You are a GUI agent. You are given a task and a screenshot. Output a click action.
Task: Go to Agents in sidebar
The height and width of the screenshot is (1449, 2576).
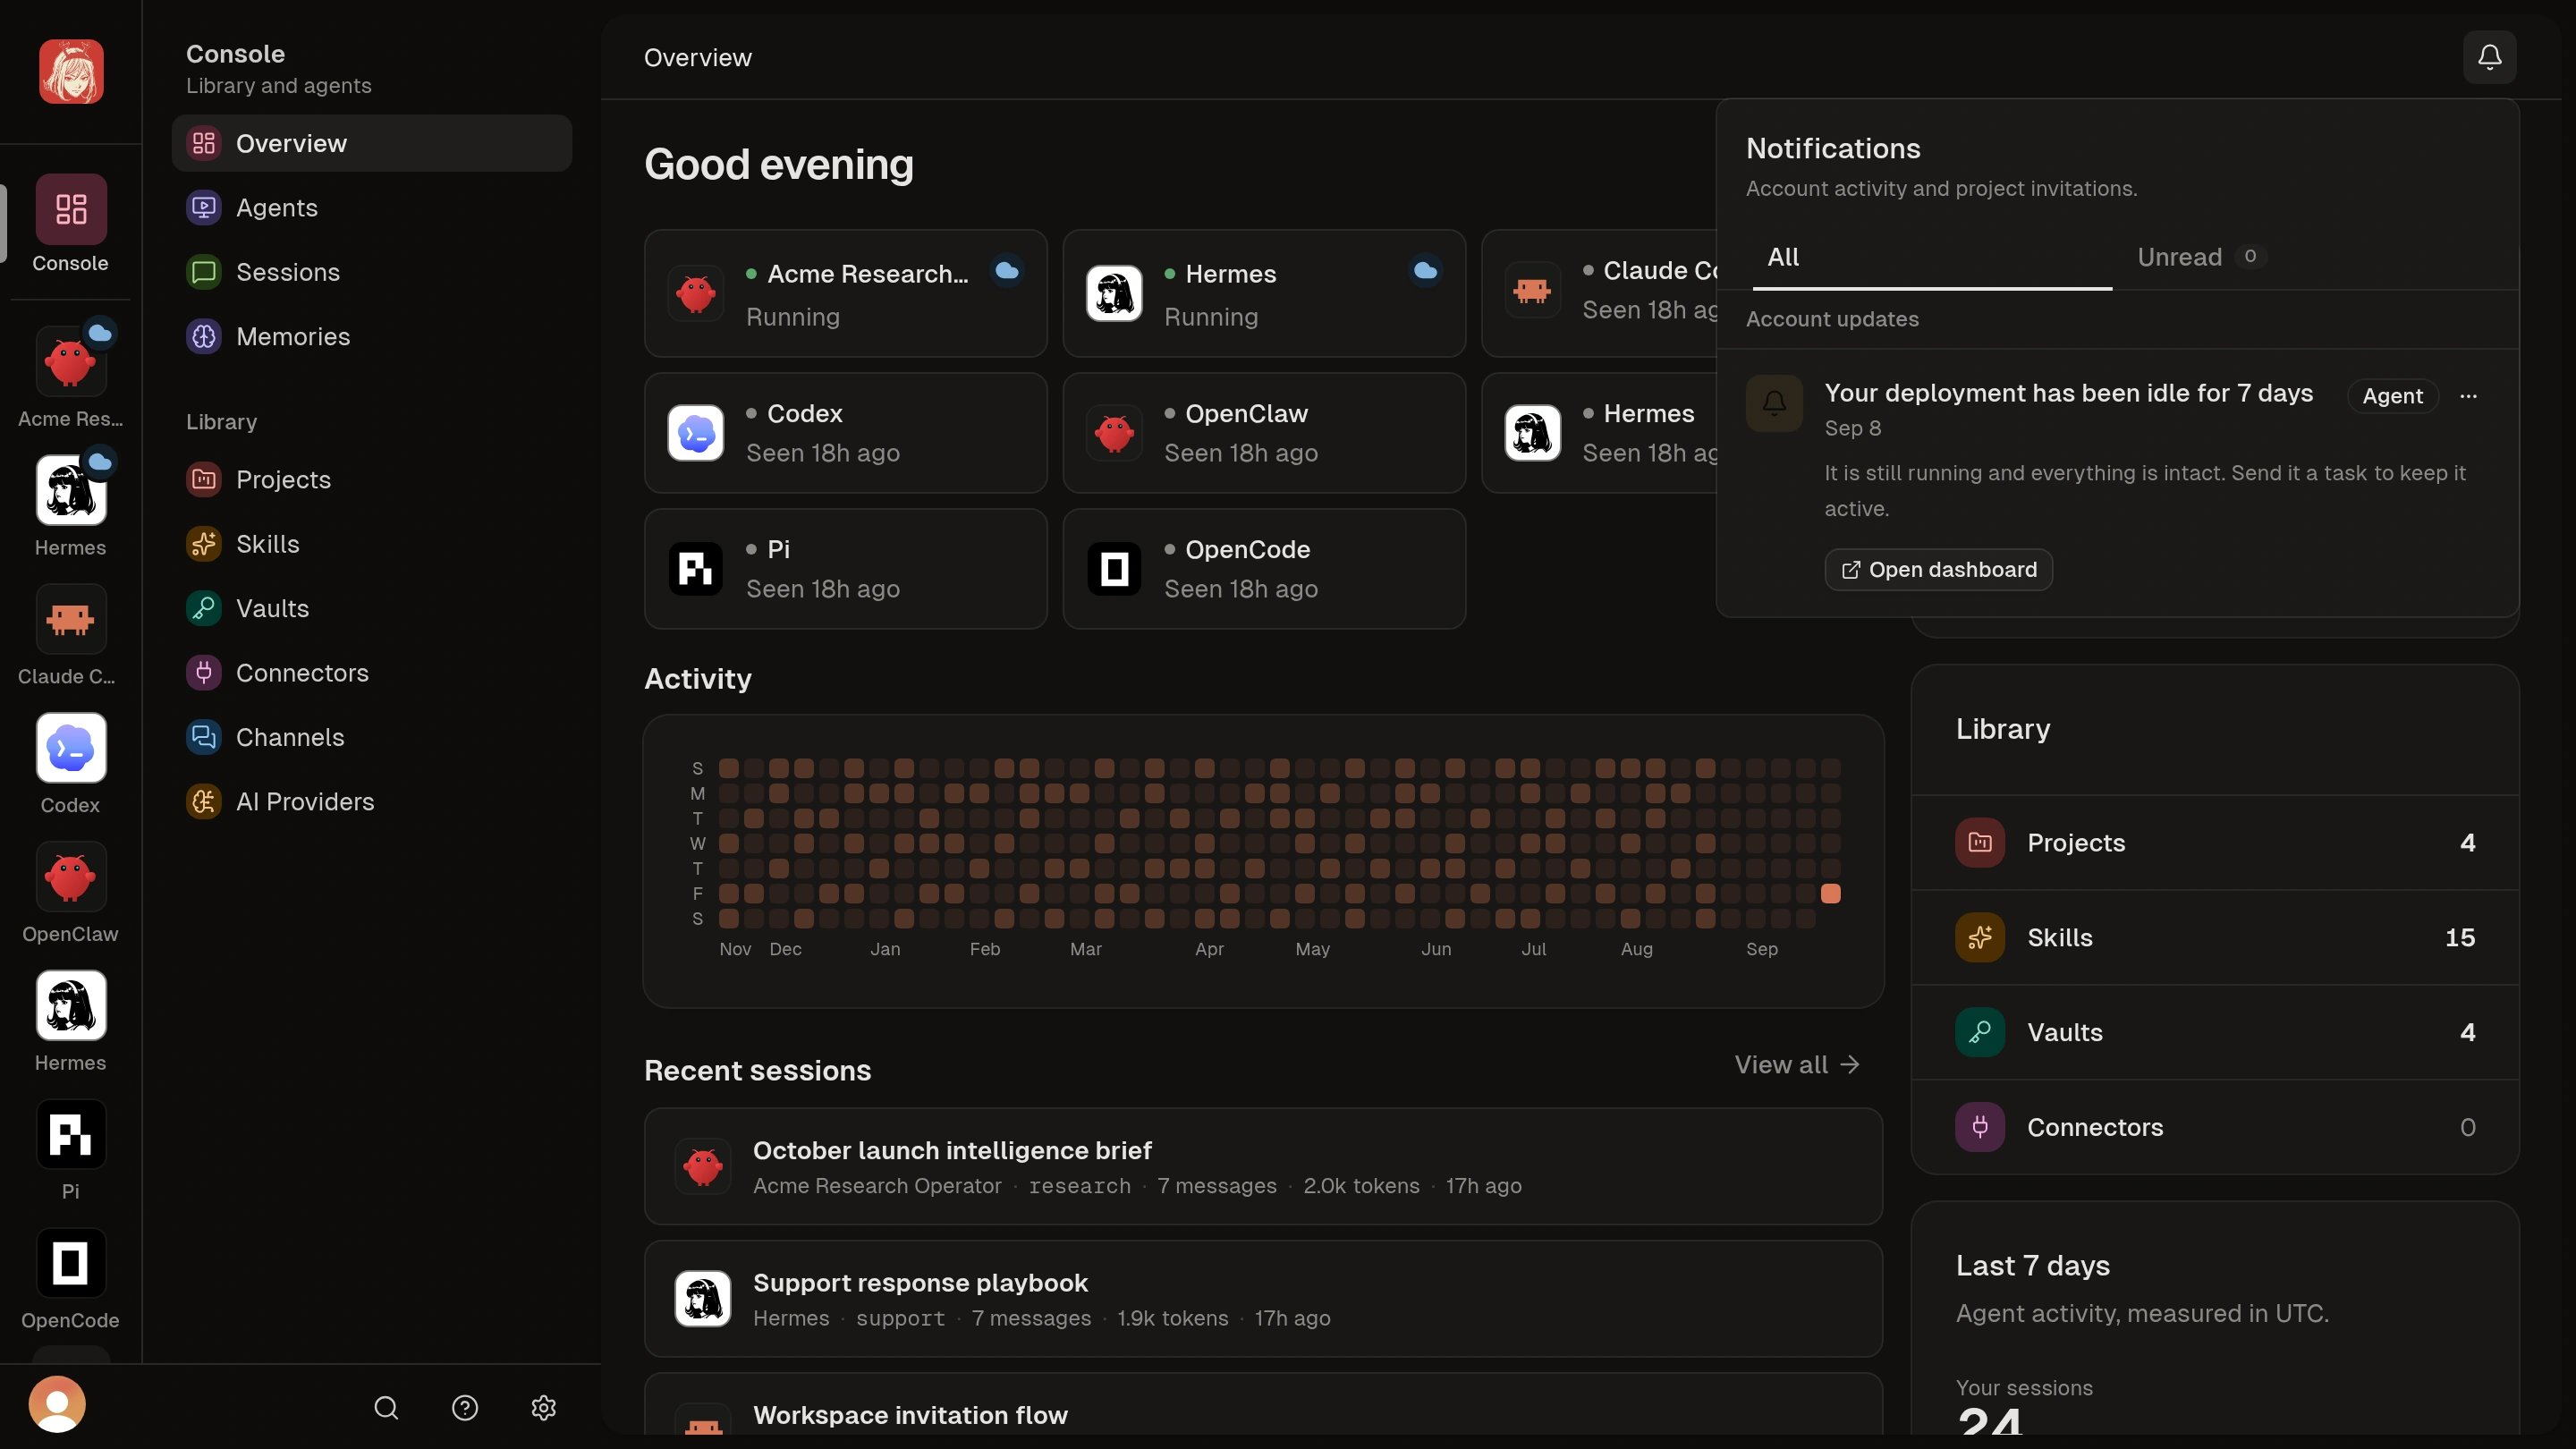pos(371,208)
